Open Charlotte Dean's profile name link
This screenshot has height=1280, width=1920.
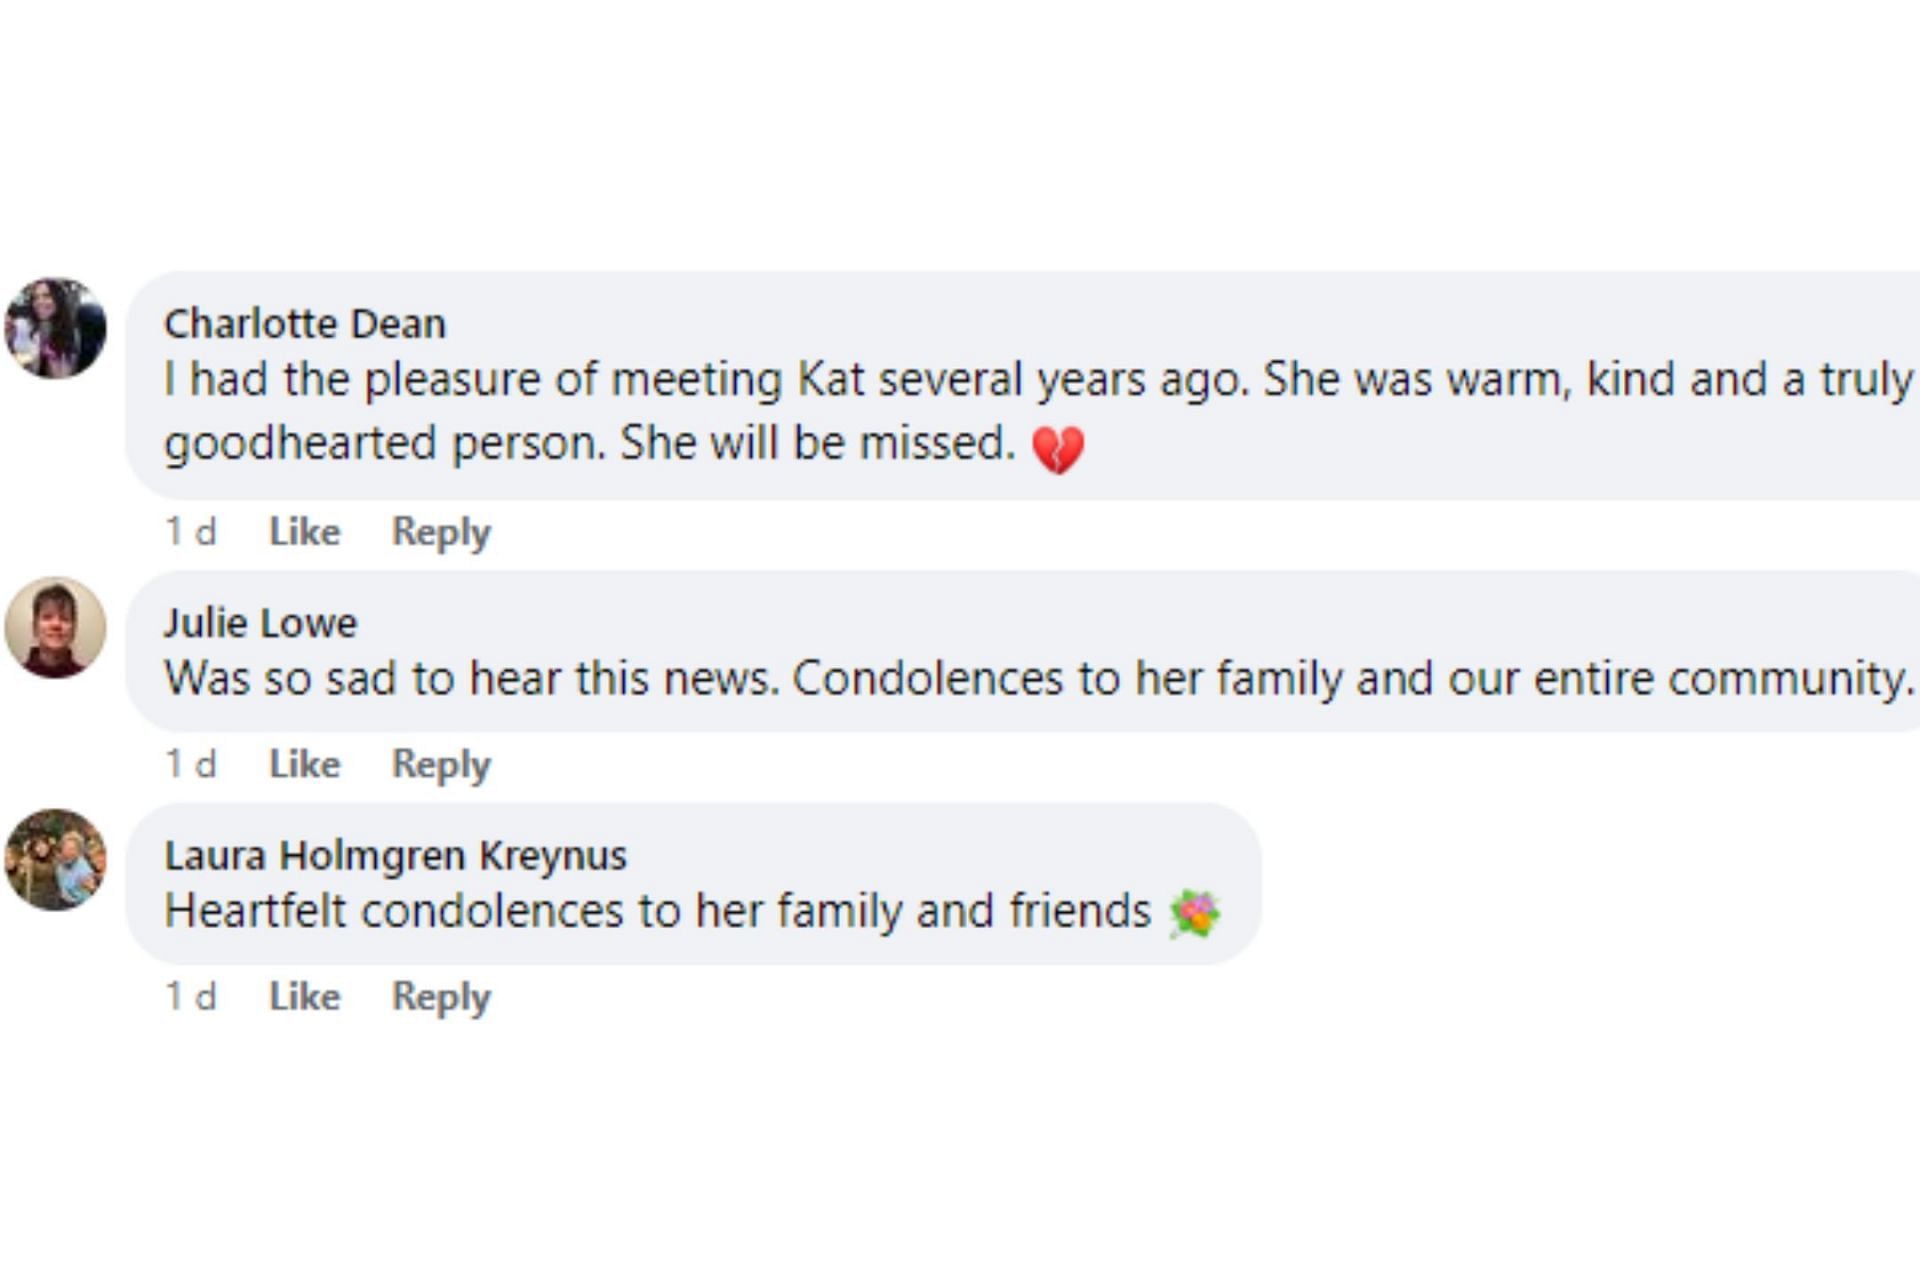point(305,324)
